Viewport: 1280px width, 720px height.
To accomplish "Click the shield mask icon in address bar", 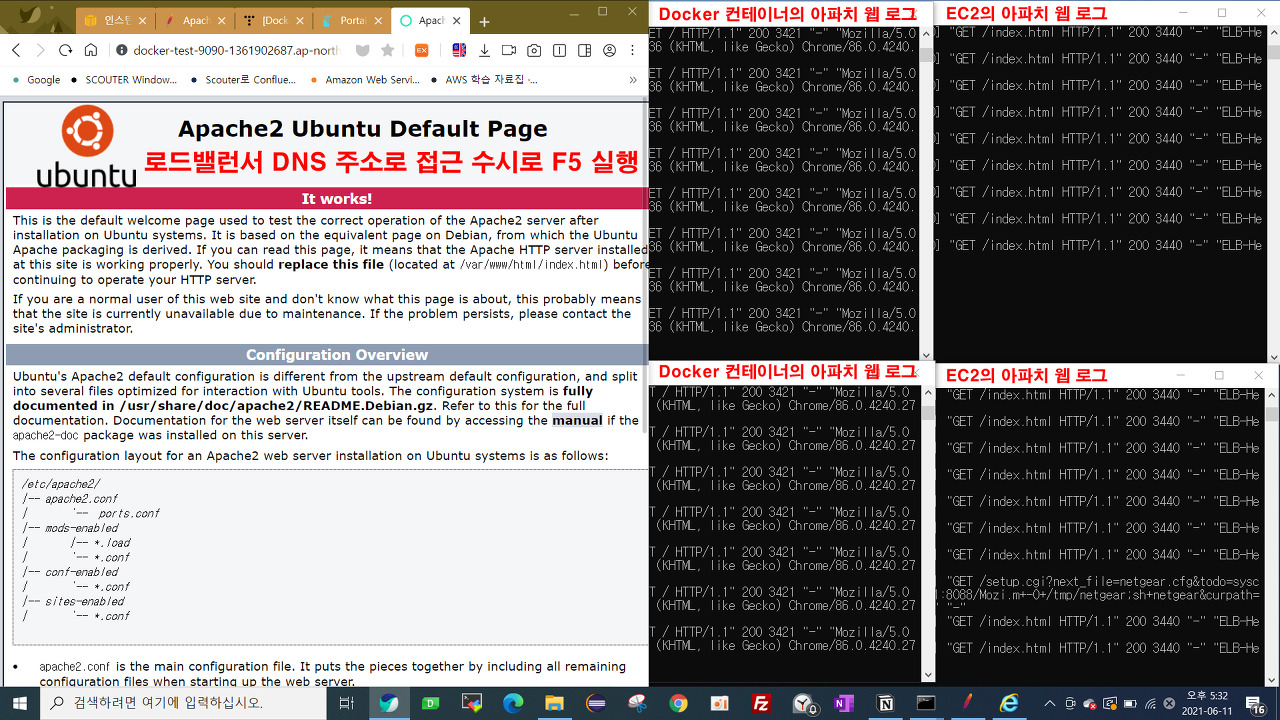I will (x=363, y=50).
